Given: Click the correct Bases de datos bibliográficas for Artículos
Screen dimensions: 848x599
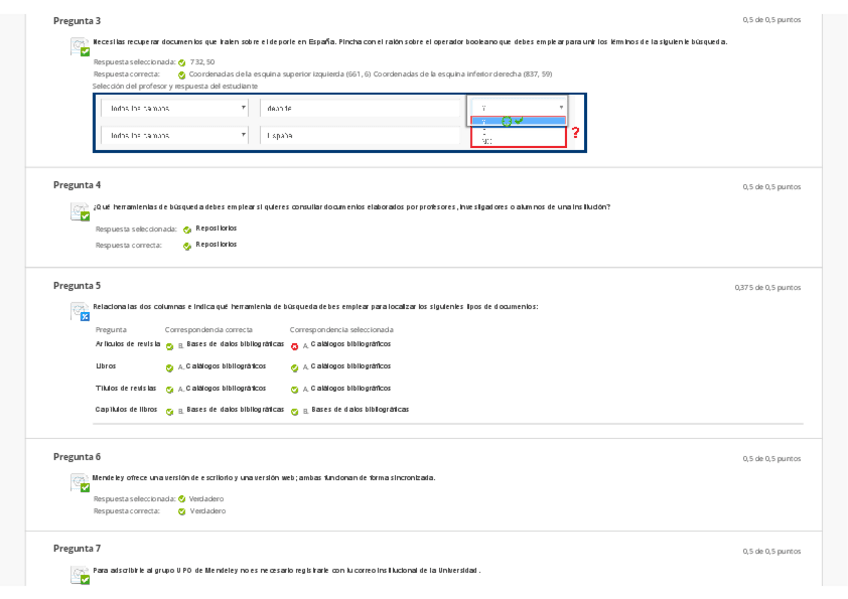Looking at the screenshot, I should tap(235, 344).
